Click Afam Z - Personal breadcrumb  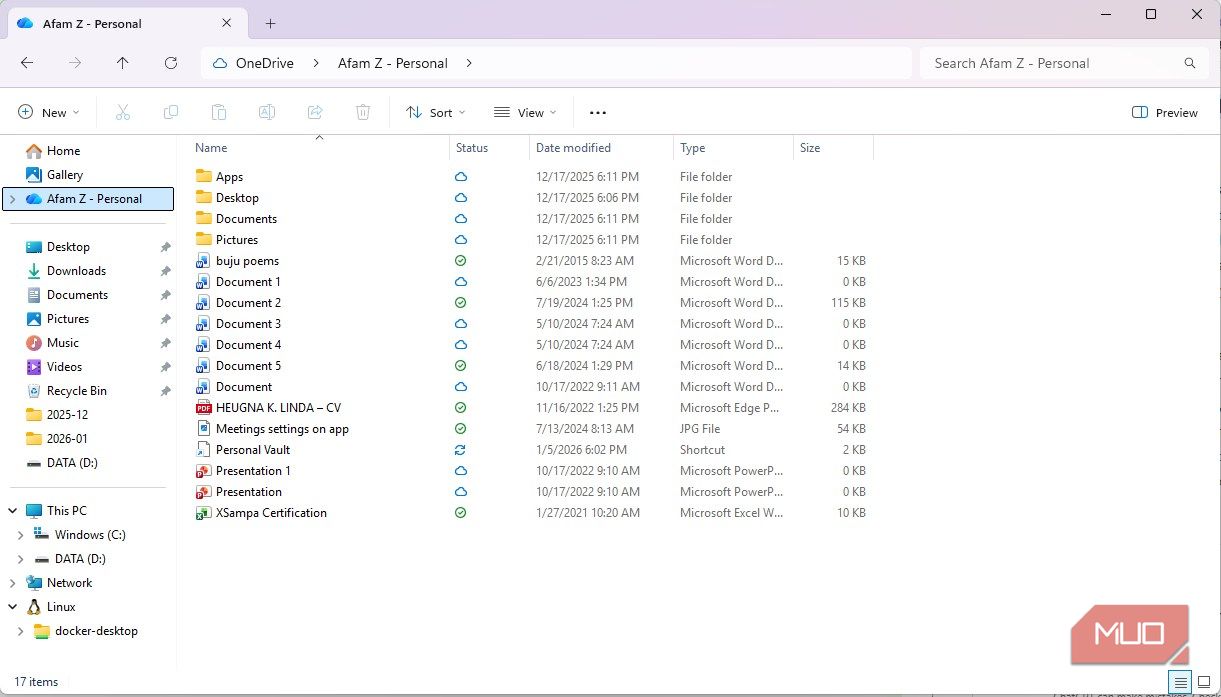pos(393,63)
